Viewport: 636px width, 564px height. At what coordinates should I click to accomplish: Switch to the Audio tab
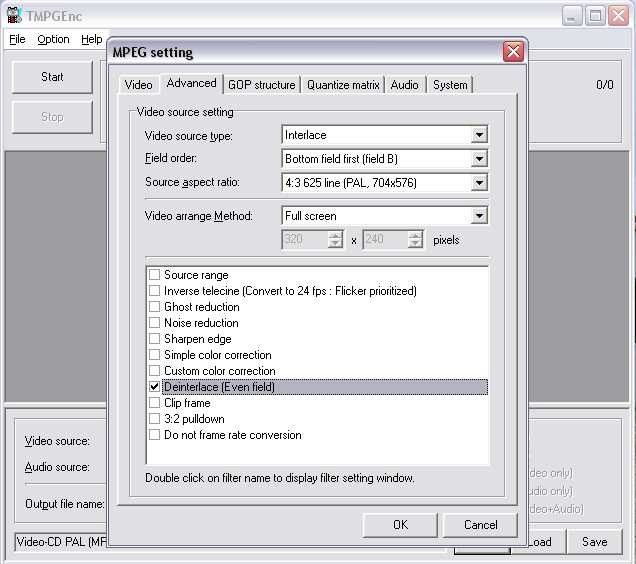coord(404,85)
